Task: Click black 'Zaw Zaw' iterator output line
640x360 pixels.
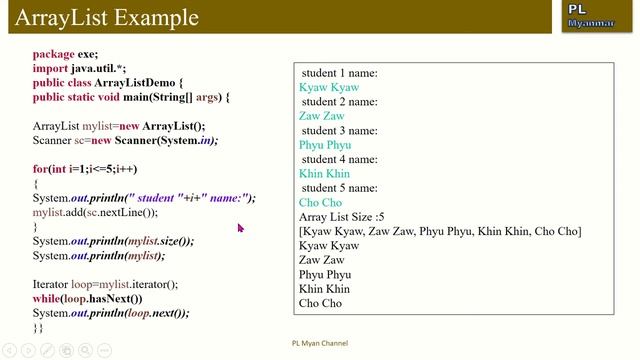Action: 322,260
